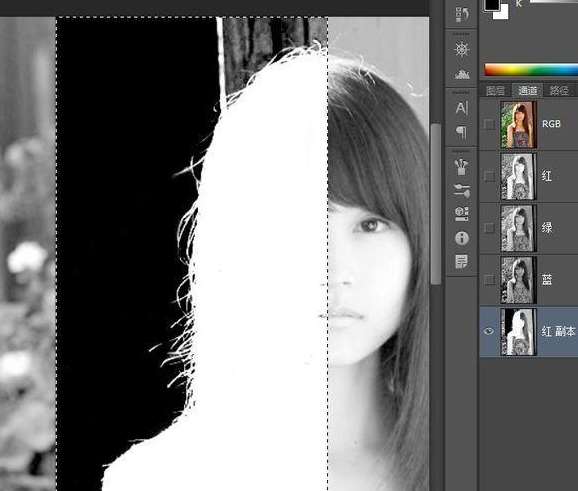Screen dimensions: 578x491
Task: Click the canvas vertical scrollbar
Action: pyautogui.click(x=436, y=204)
